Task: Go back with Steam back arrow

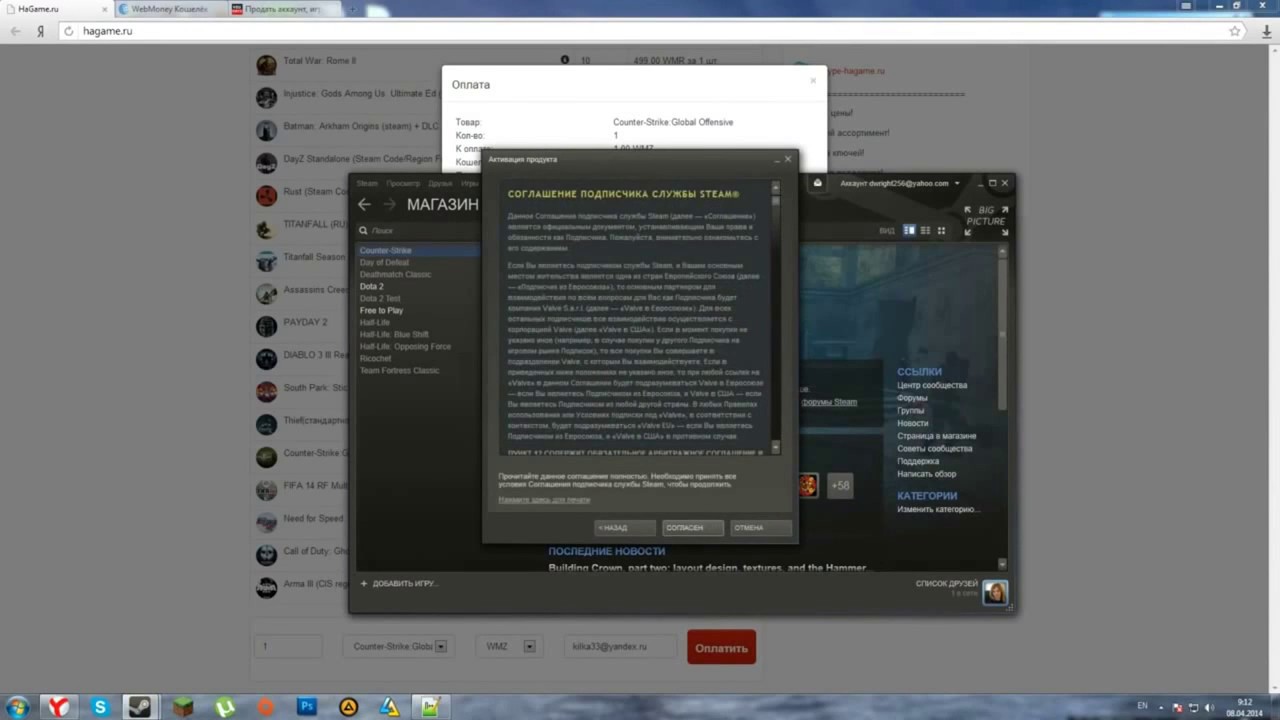Action: tap(364, 204)
